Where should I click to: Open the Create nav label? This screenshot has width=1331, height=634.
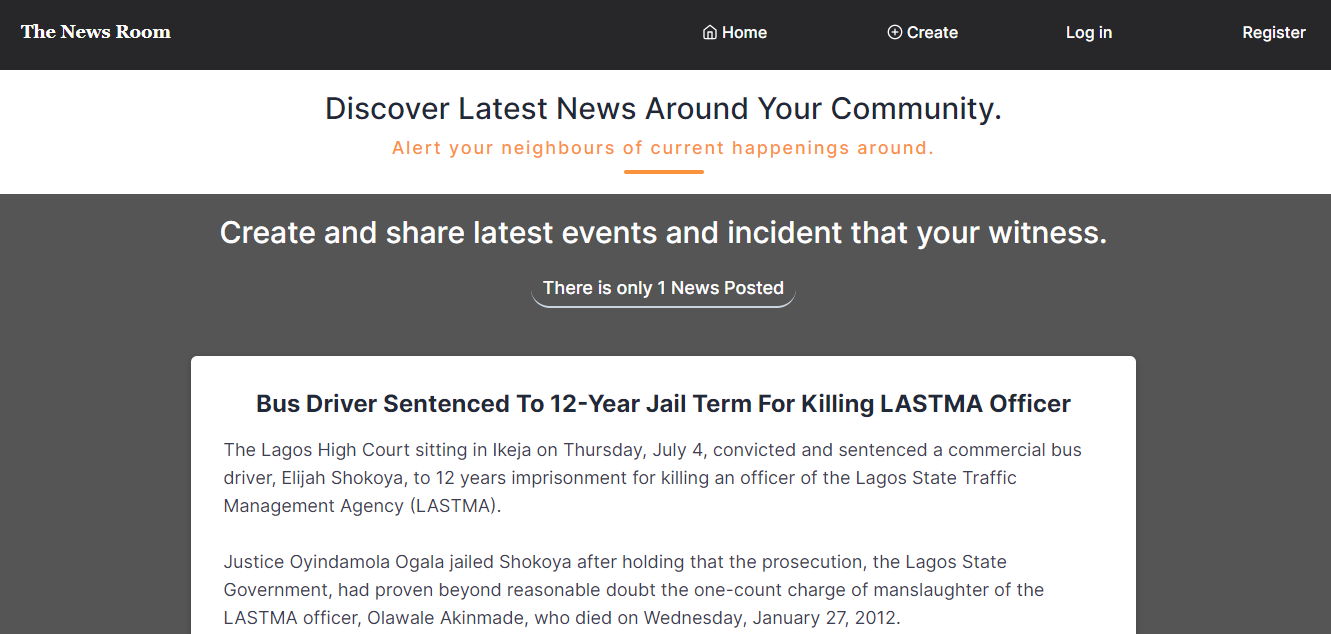[932, 32]
